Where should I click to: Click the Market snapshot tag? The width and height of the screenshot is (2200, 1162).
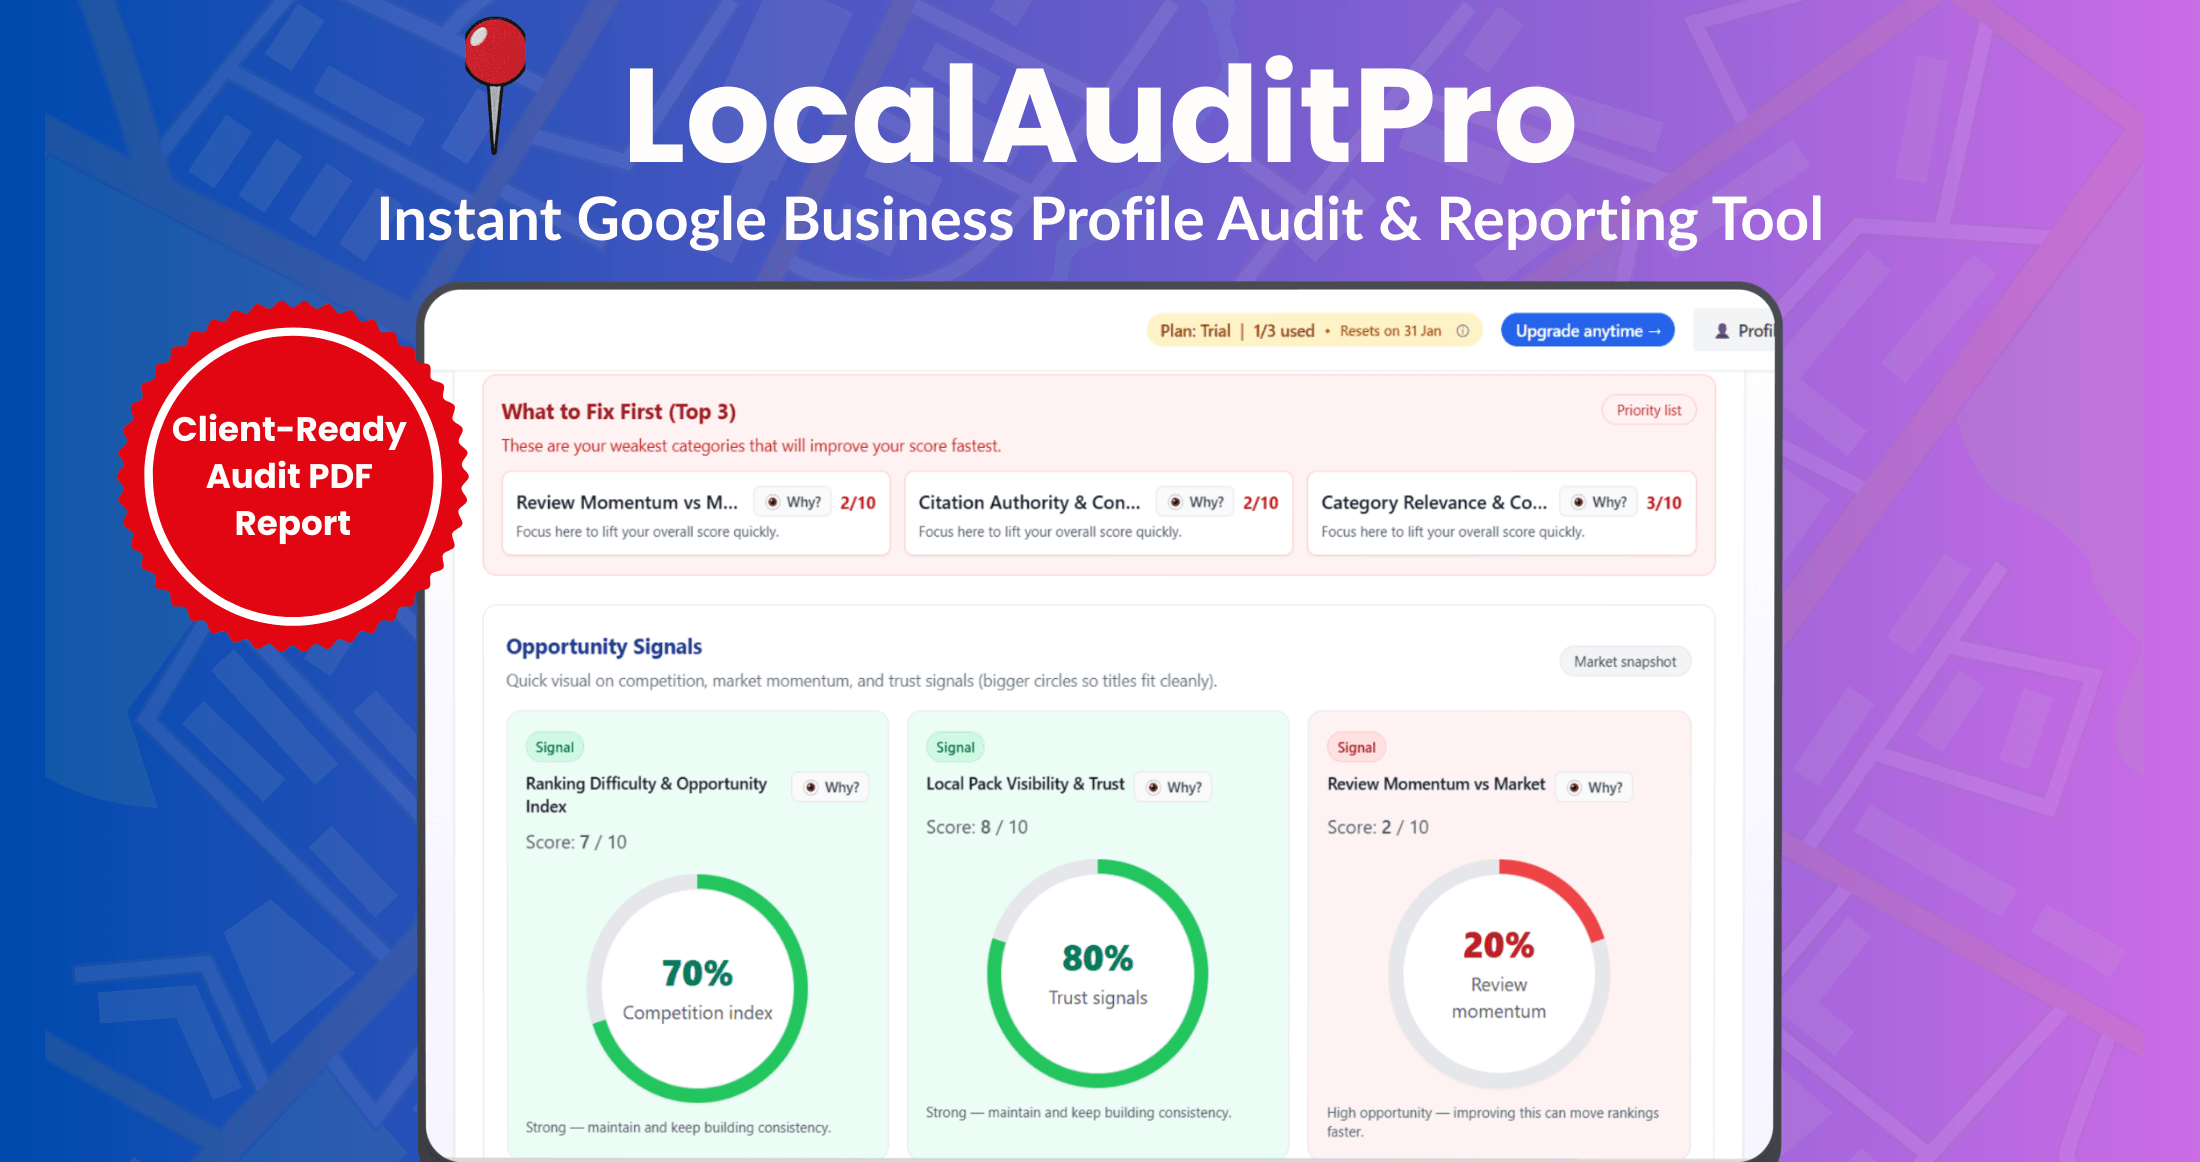pyautogui.click(x=1625, y=661)
